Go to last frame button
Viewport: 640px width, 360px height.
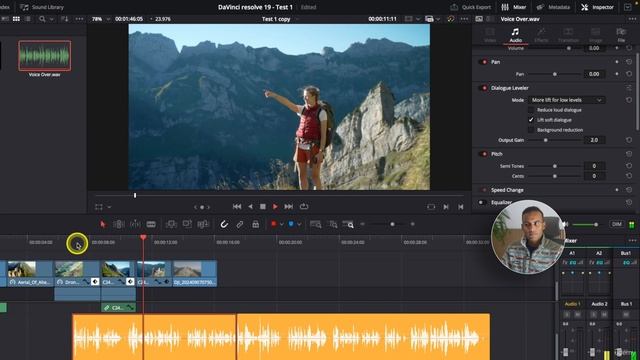(289, 207)
